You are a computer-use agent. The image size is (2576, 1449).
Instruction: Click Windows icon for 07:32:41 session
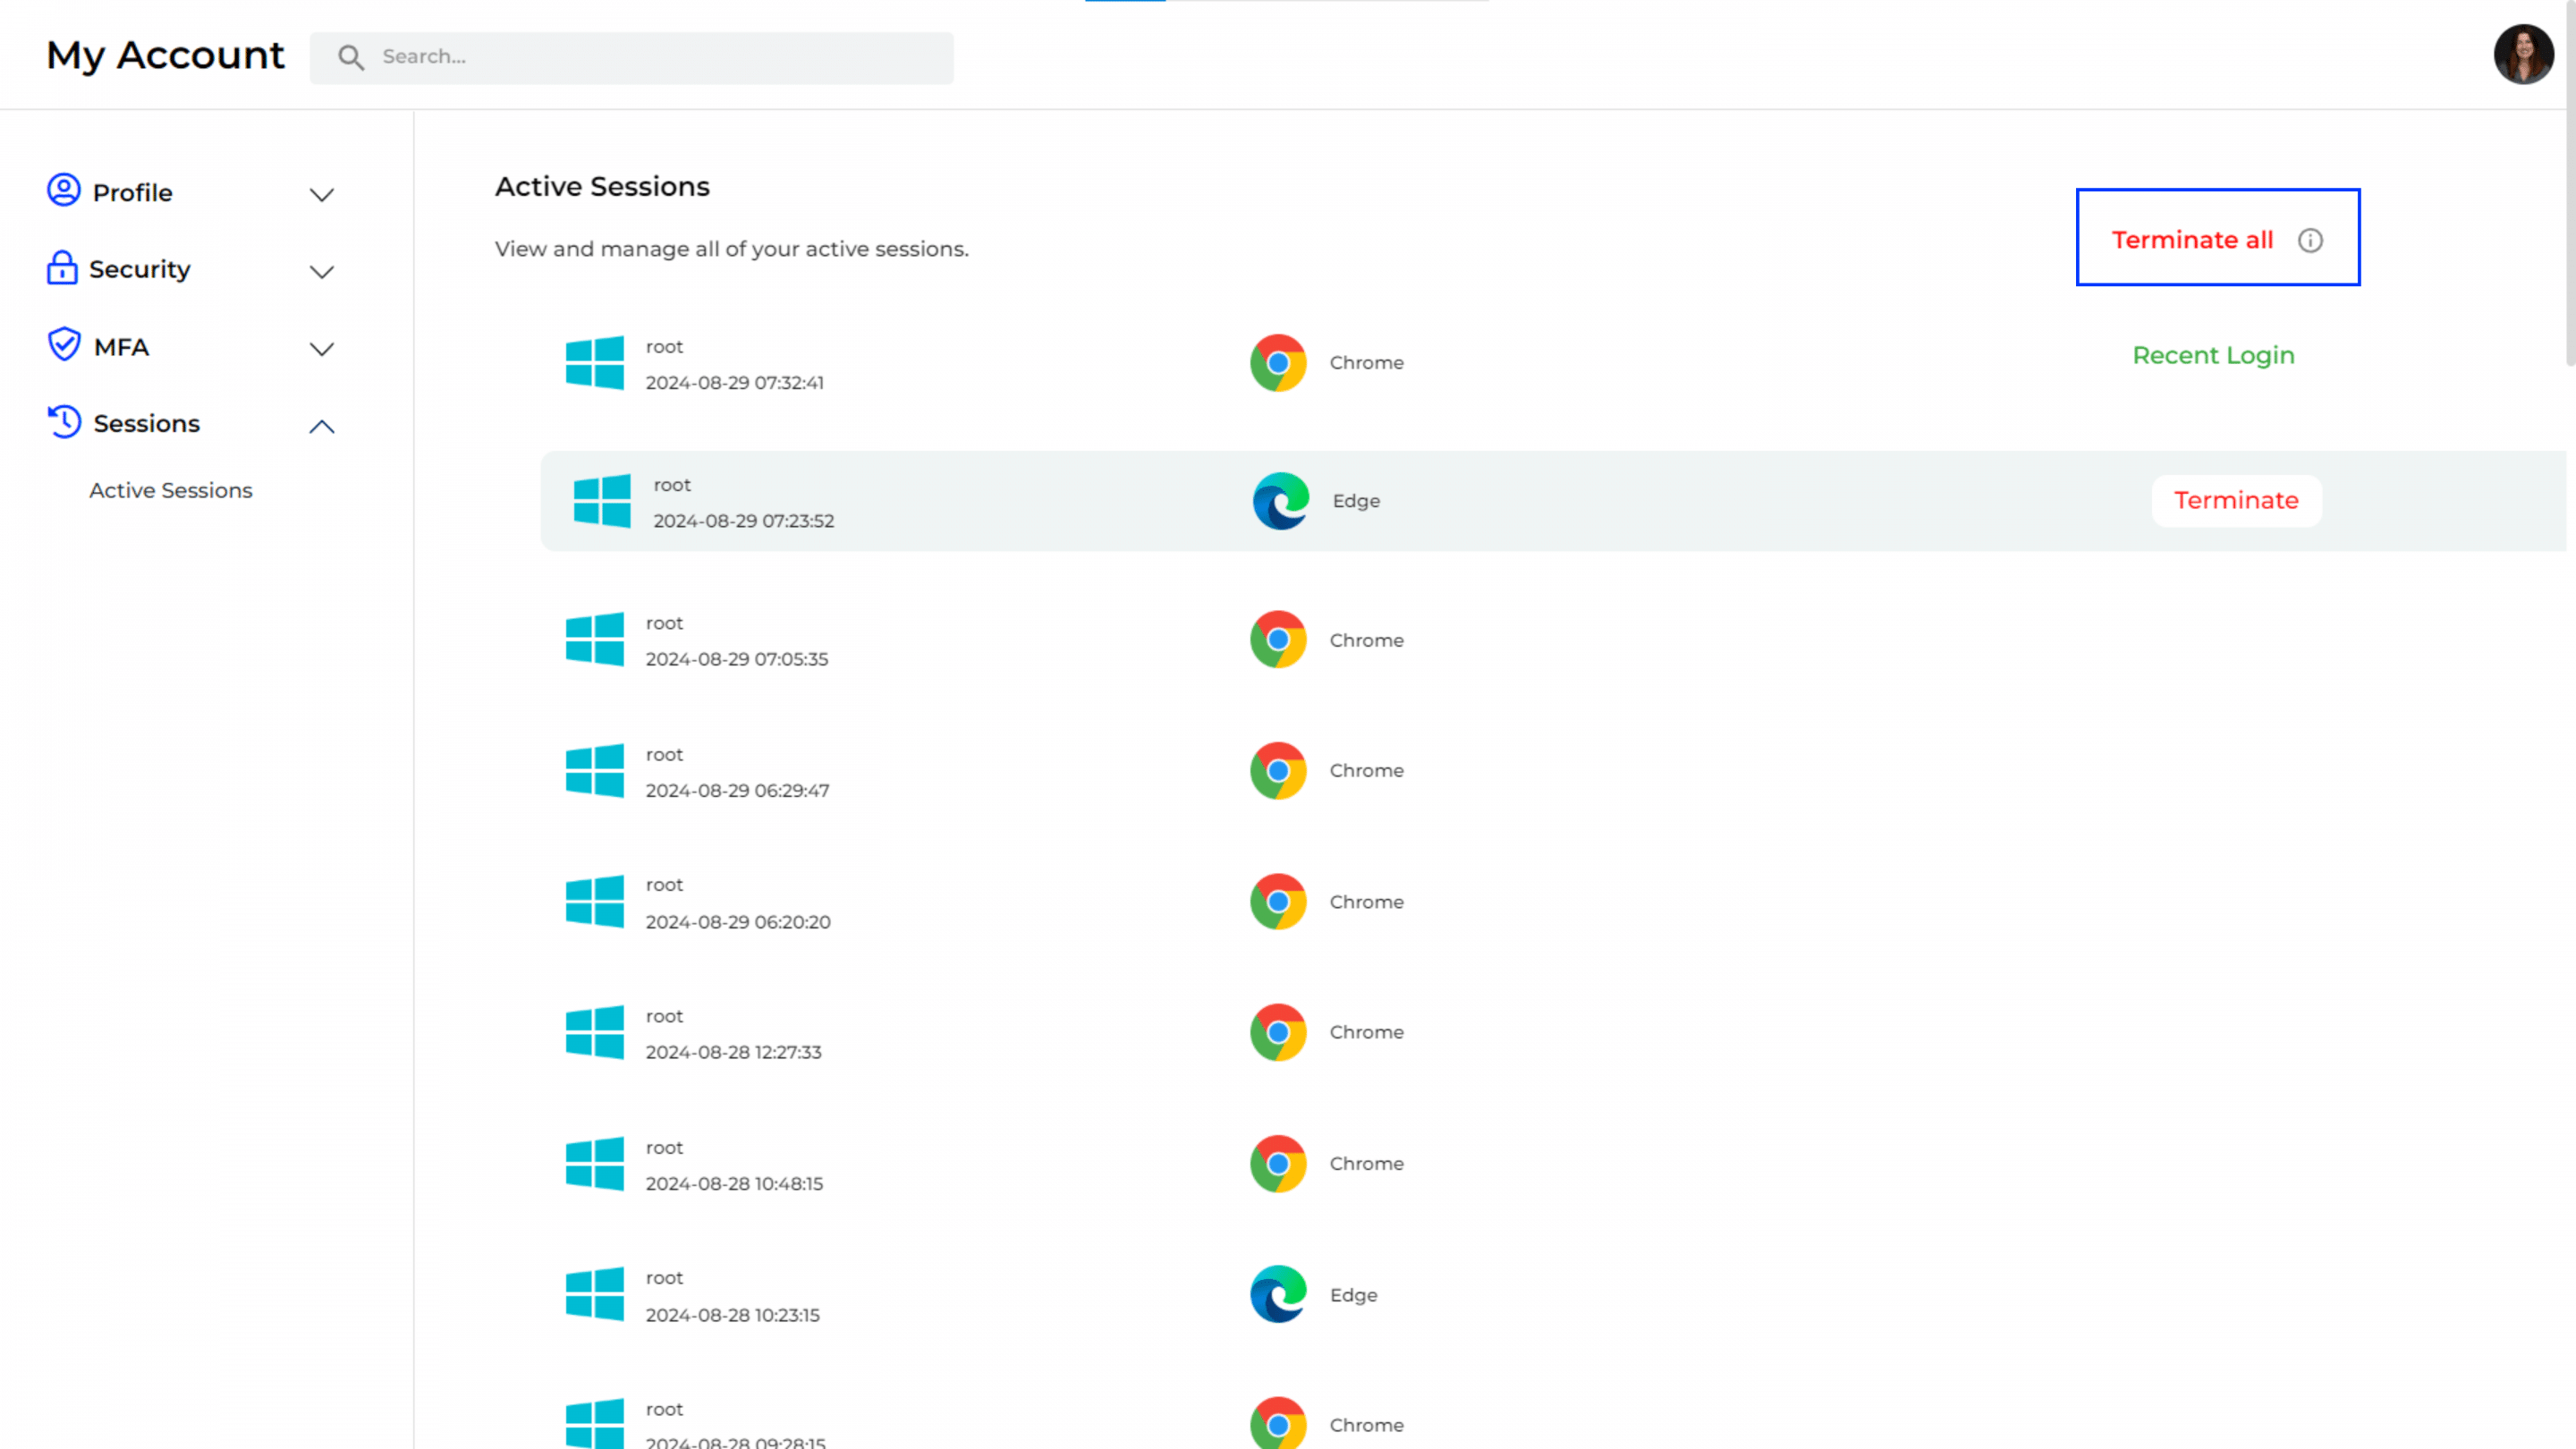coord(595,362)
